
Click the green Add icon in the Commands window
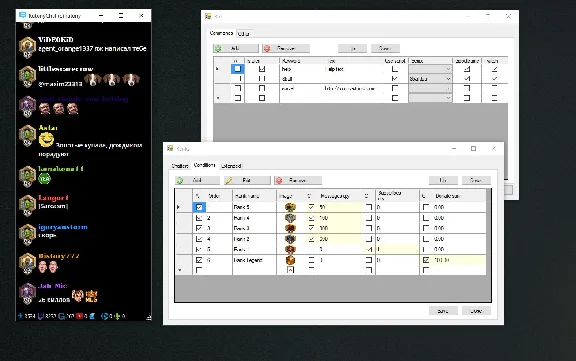tap(218, 48)
